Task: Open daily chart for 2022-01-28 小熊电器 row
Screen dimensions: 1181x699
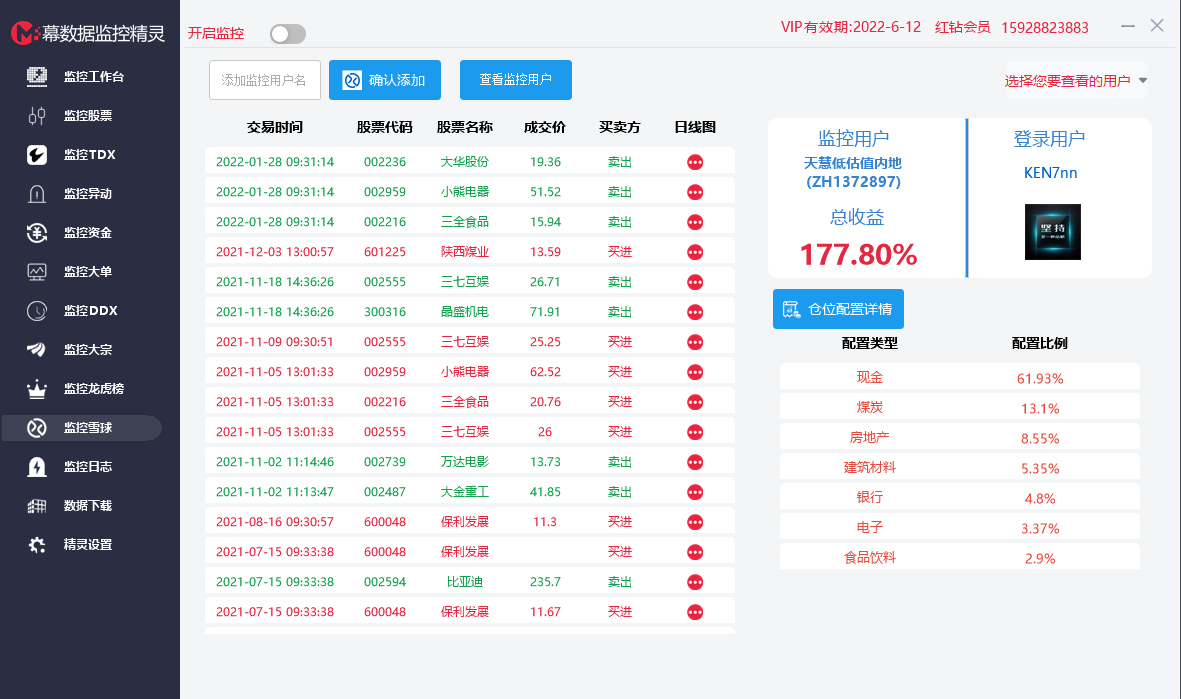Action: click(695, 192)
